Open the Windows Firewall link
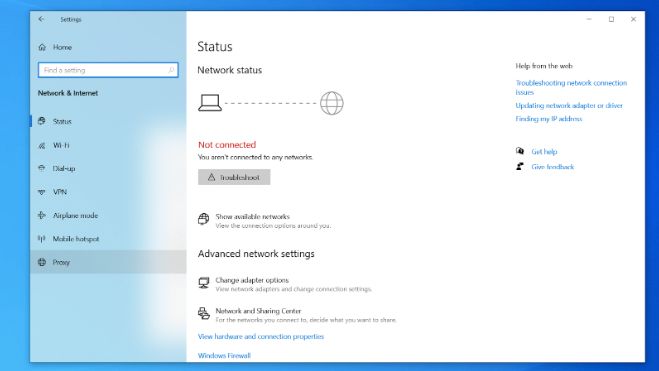 point(224,355)
